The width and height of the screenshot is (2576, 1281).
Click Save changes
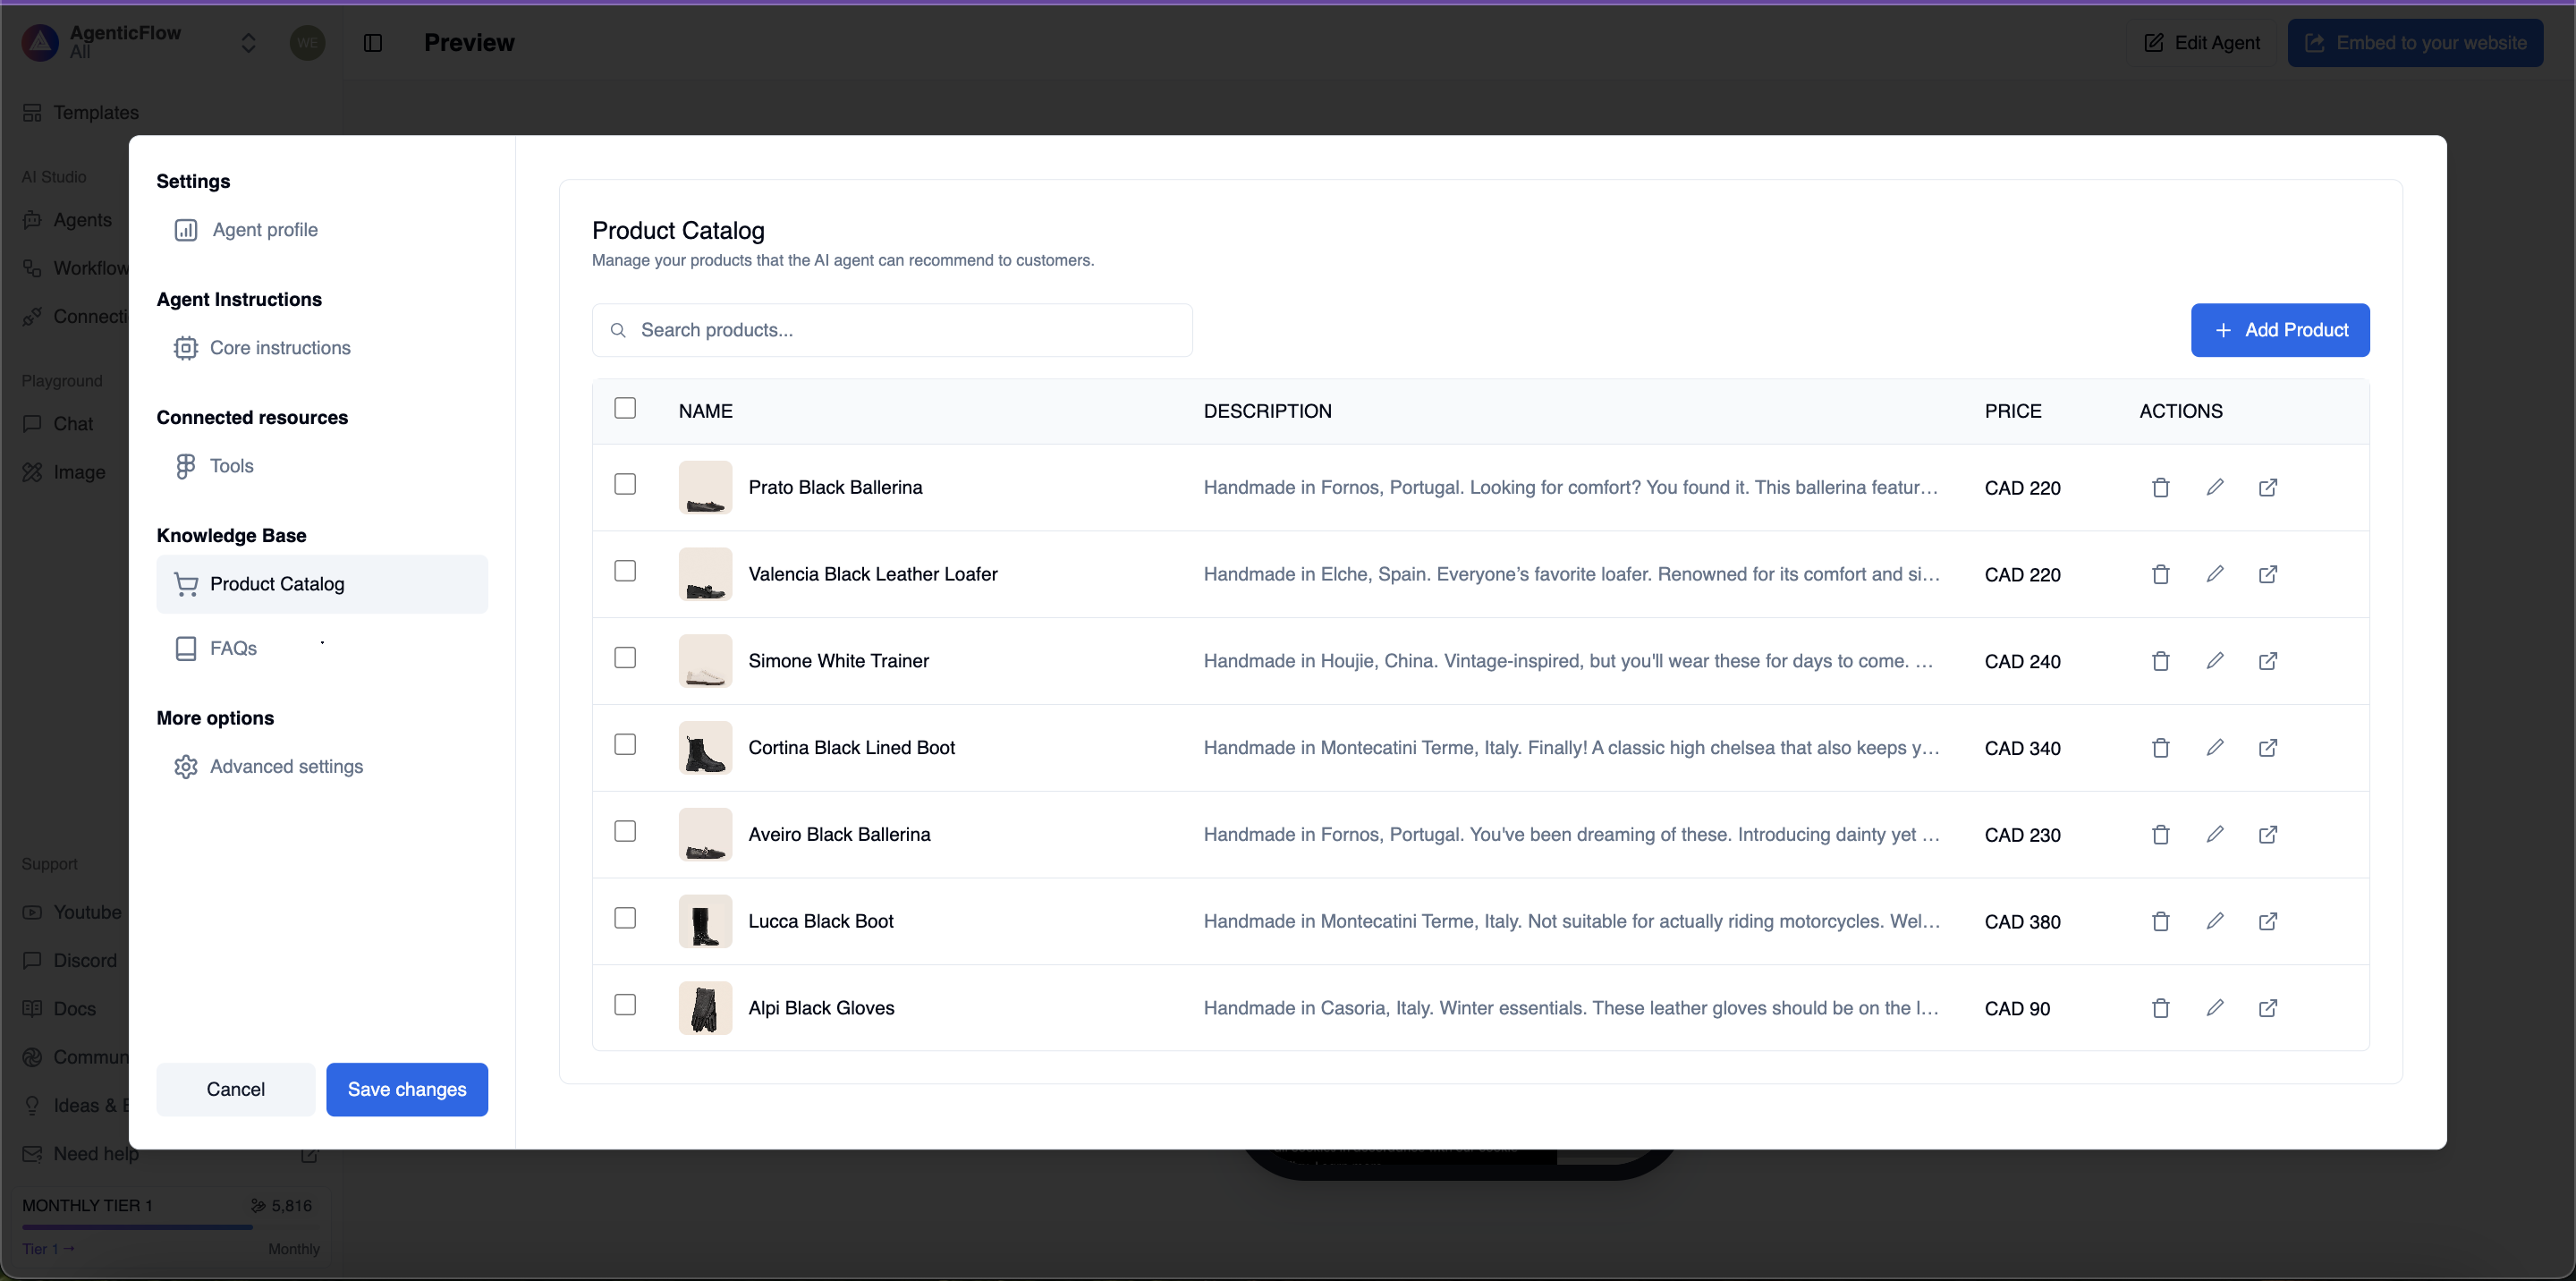[x=407, y=1090]
